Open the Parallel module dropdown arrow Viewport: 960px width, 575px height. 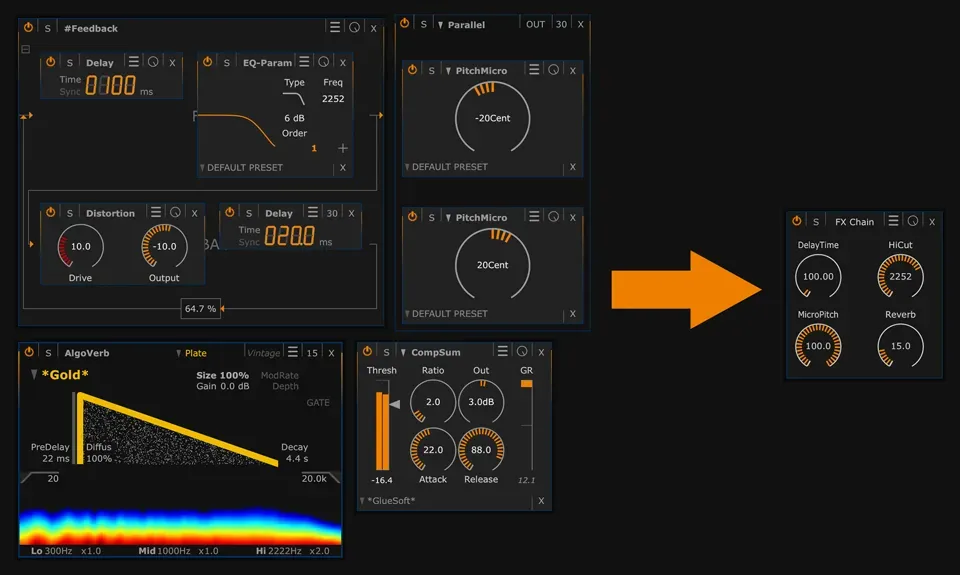point(440,25)
